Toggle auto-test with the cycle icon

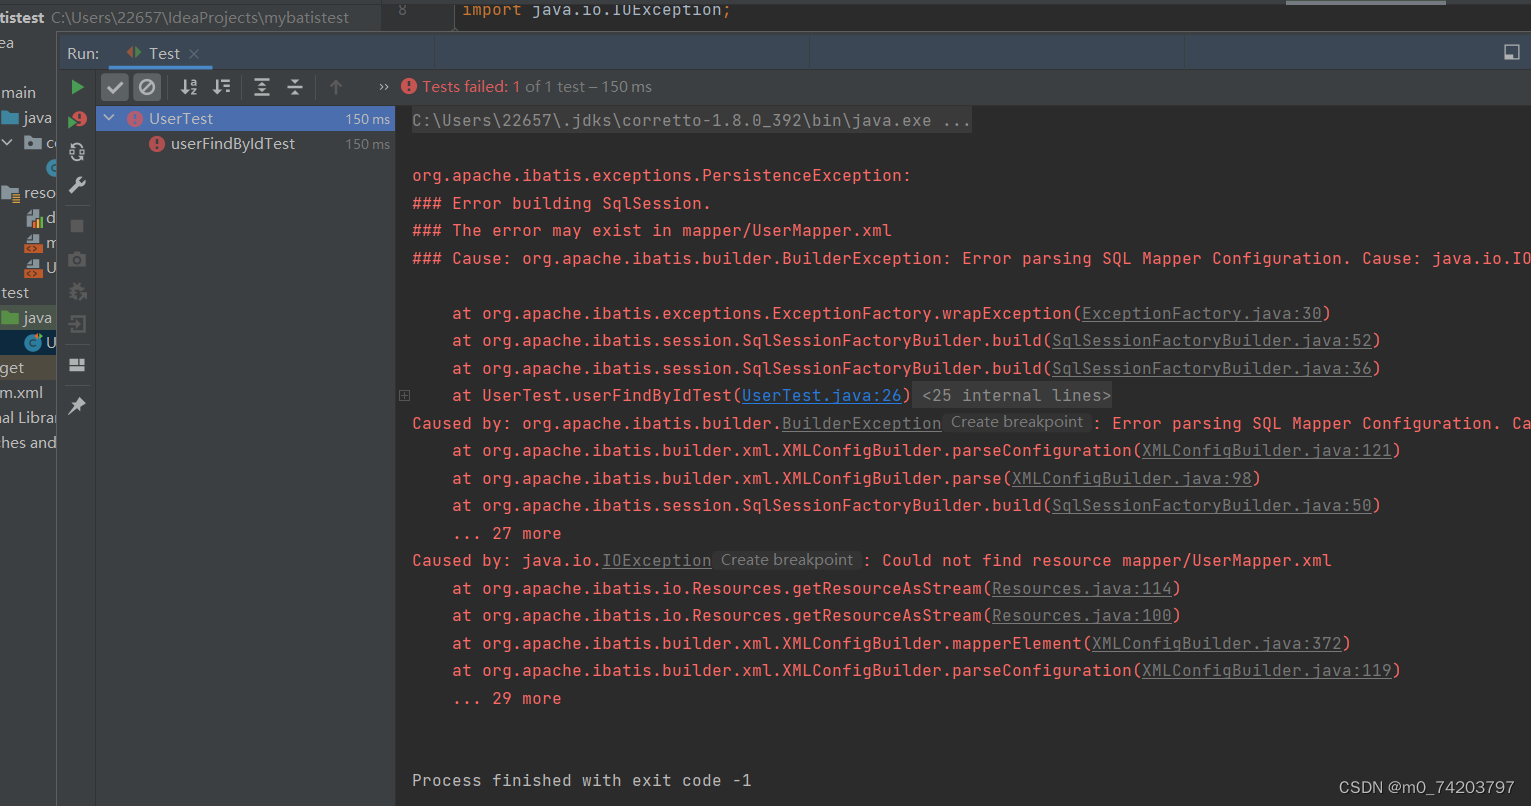click(x=77, y=152)
